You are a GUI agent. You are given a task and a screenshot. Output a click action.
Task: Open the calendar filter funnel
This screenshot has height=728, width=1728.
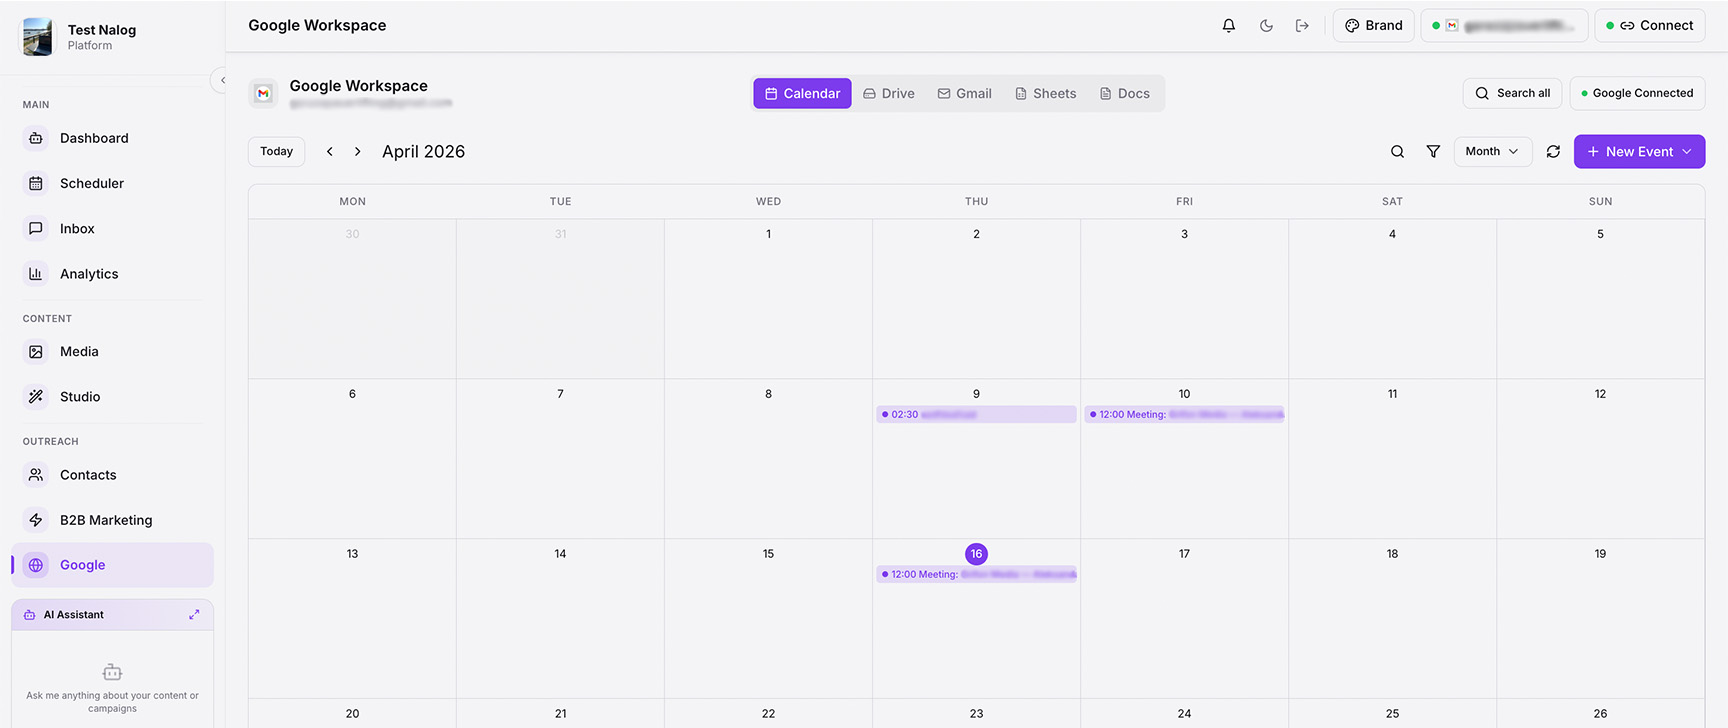[x=1433, y=152]
